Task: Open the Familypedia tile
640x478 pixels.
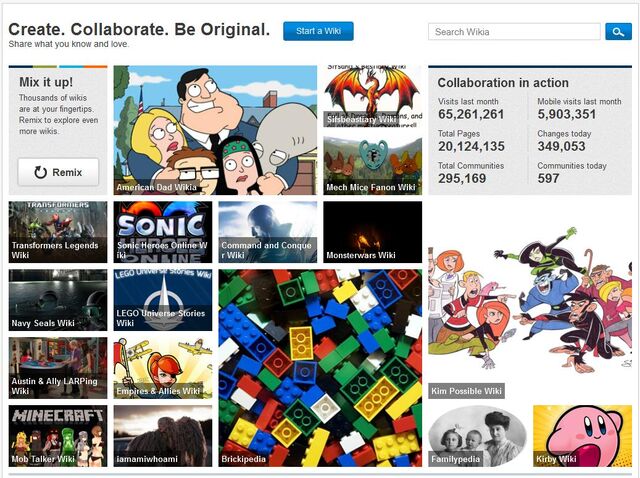Action: pos(478,436)
